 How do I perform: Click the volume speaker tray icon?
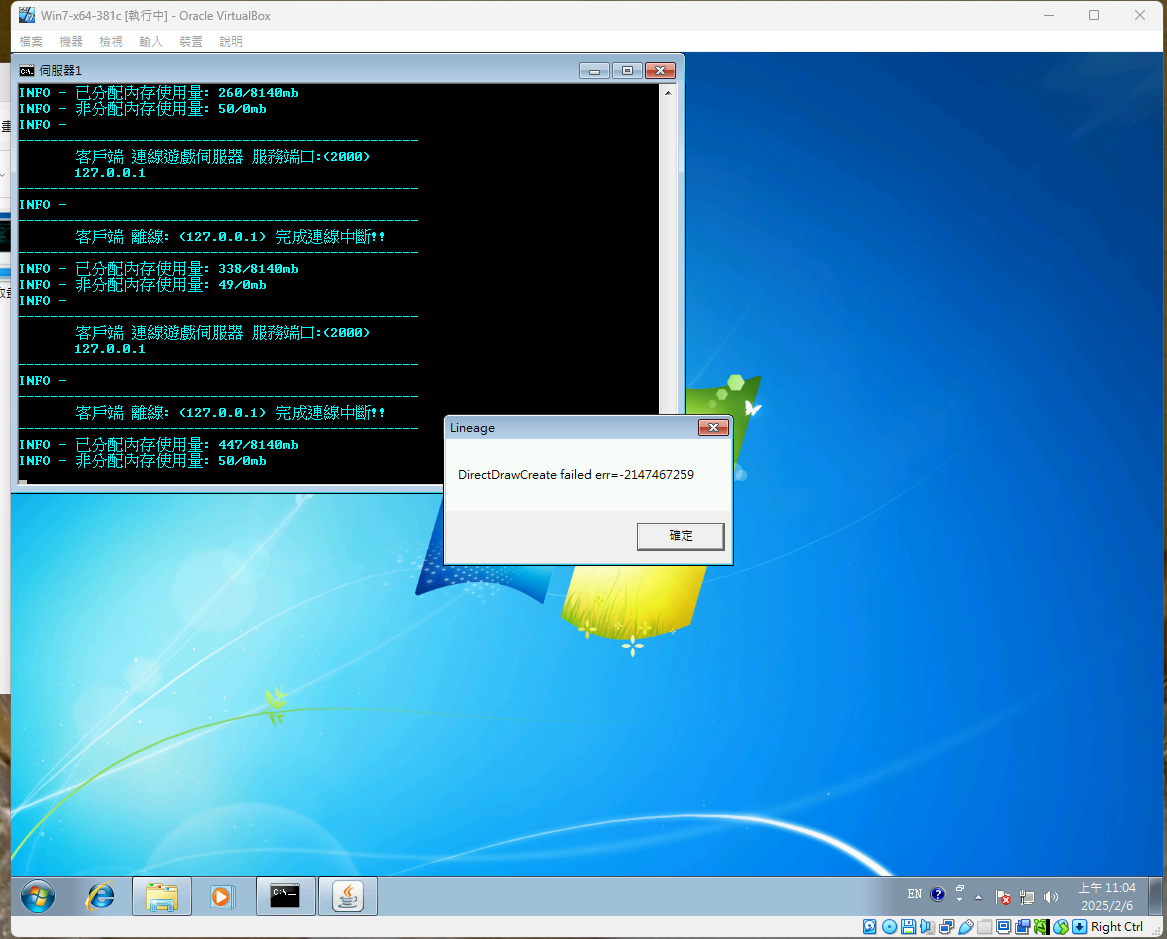(x=1050, y=897)
